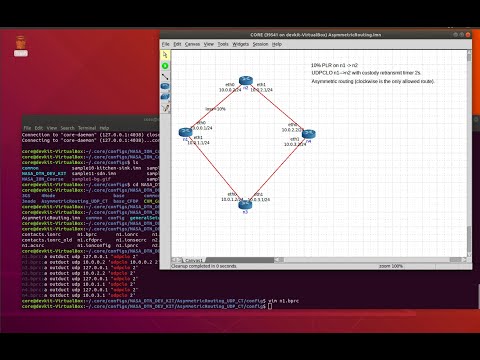Open the Trash icon on the desktop
480x360 pixels.
click(21, 46)
